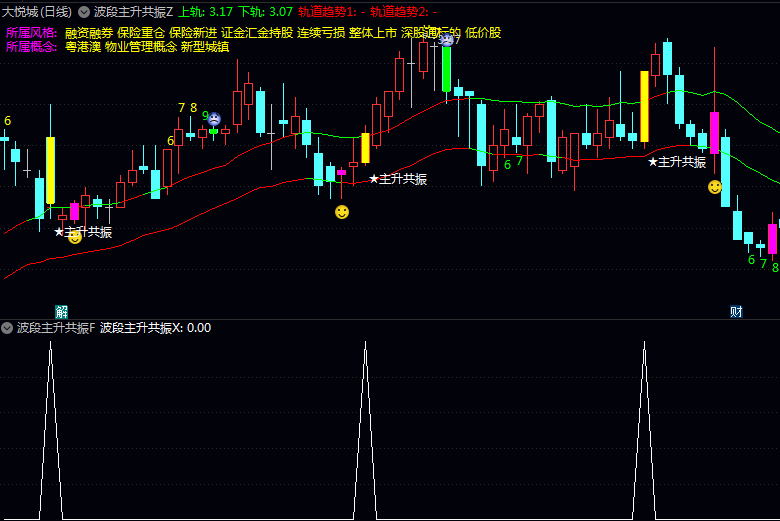The image size is (780, 521).
Task: Click the smiley overlapping a 主升共振 label
Action: point(75,237)
